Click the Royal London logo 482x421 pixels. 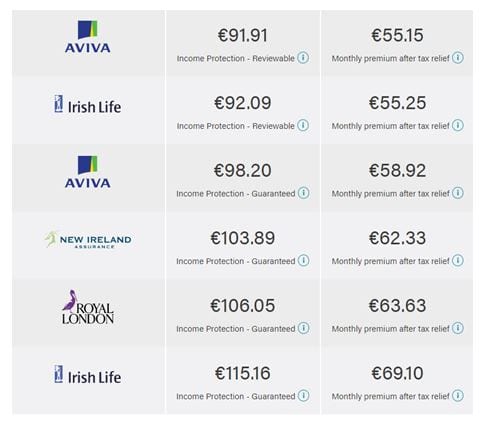(88, 307)
